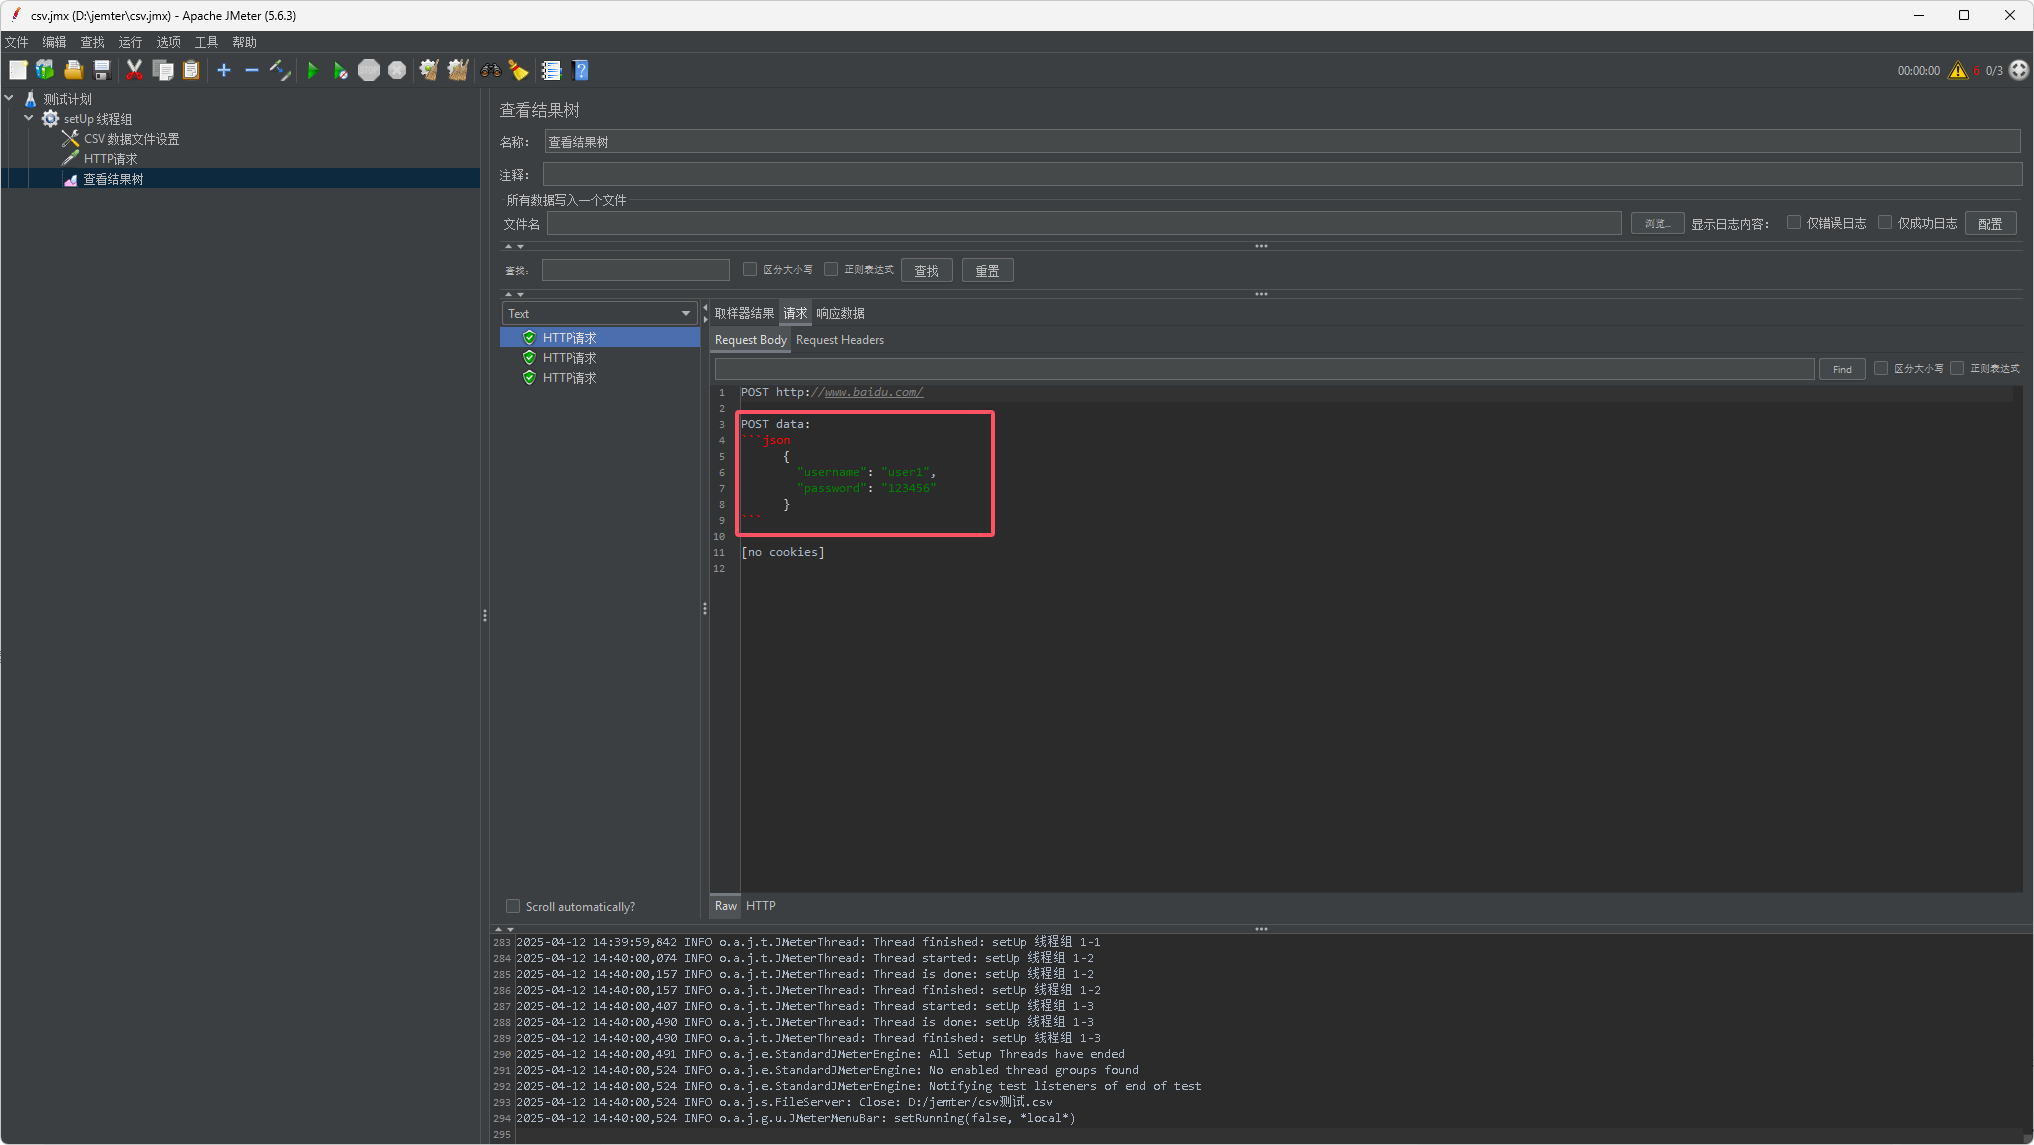Screen dimensions: 2034x1145
Task: Collapse the 测试计划 root node
Action: [9, 98]
